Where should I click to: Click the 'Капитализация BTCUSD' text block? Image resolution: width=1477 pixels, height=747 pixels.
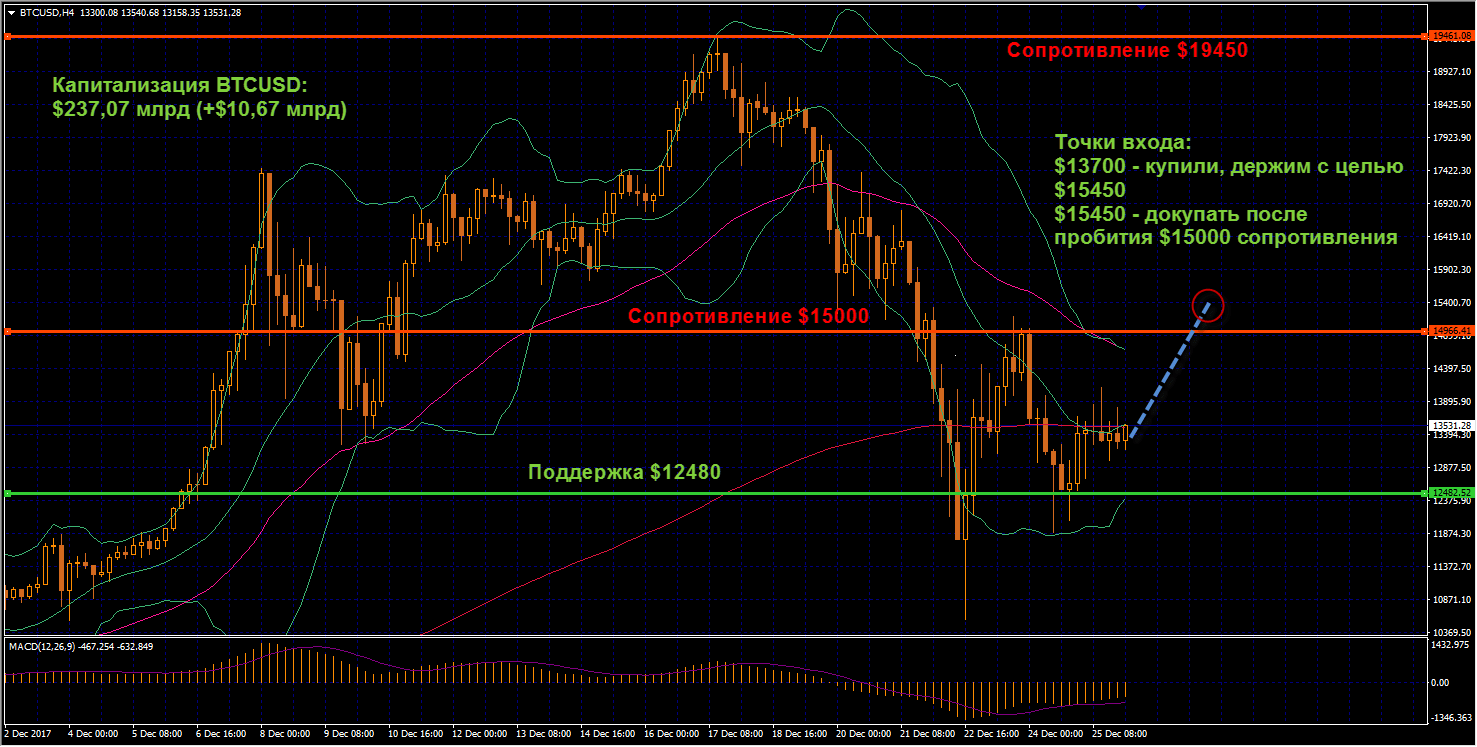(x=200, y=98)
